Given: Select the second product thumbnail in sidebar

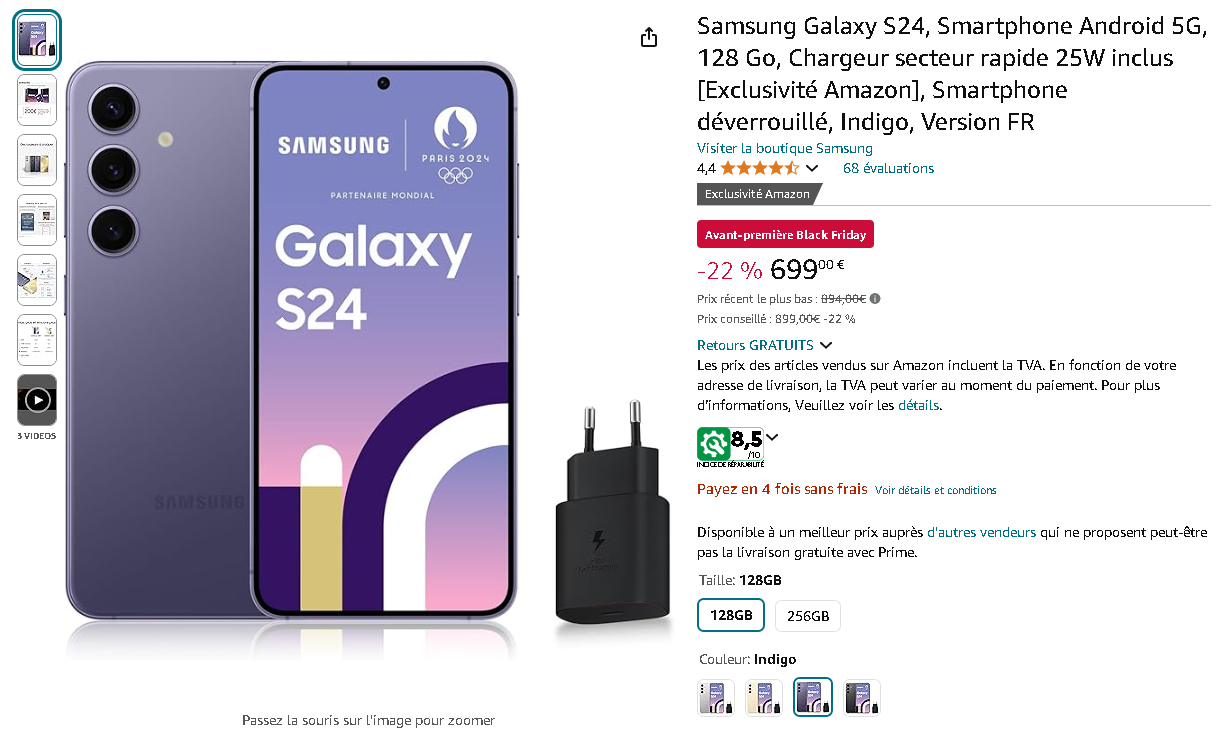Looking at the screenshot, I should [x=37, y=100].
